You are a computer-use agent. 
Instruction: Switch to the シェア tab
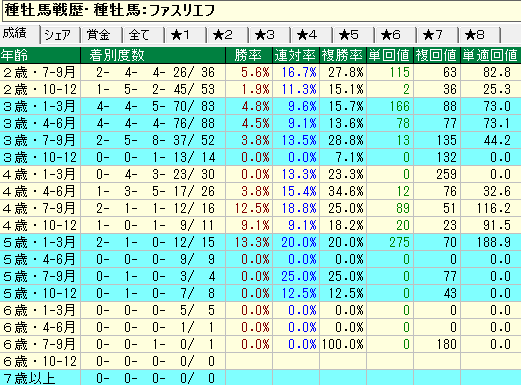(x=60, y=35)
